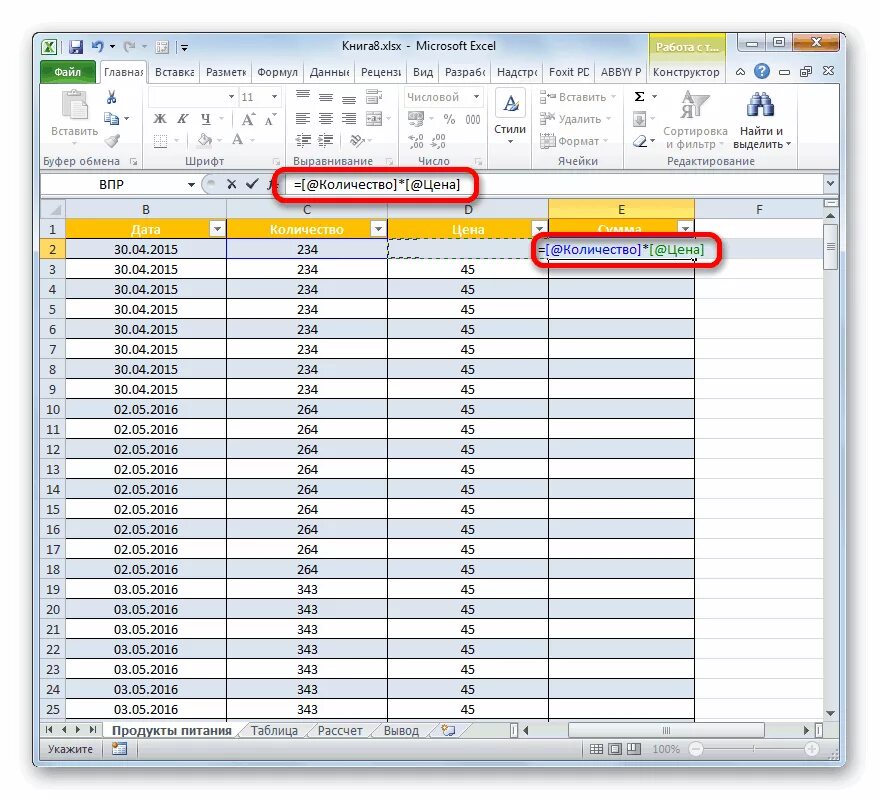The image size is (879, 800).
Task: Select column F header
Action: point(759,209)
